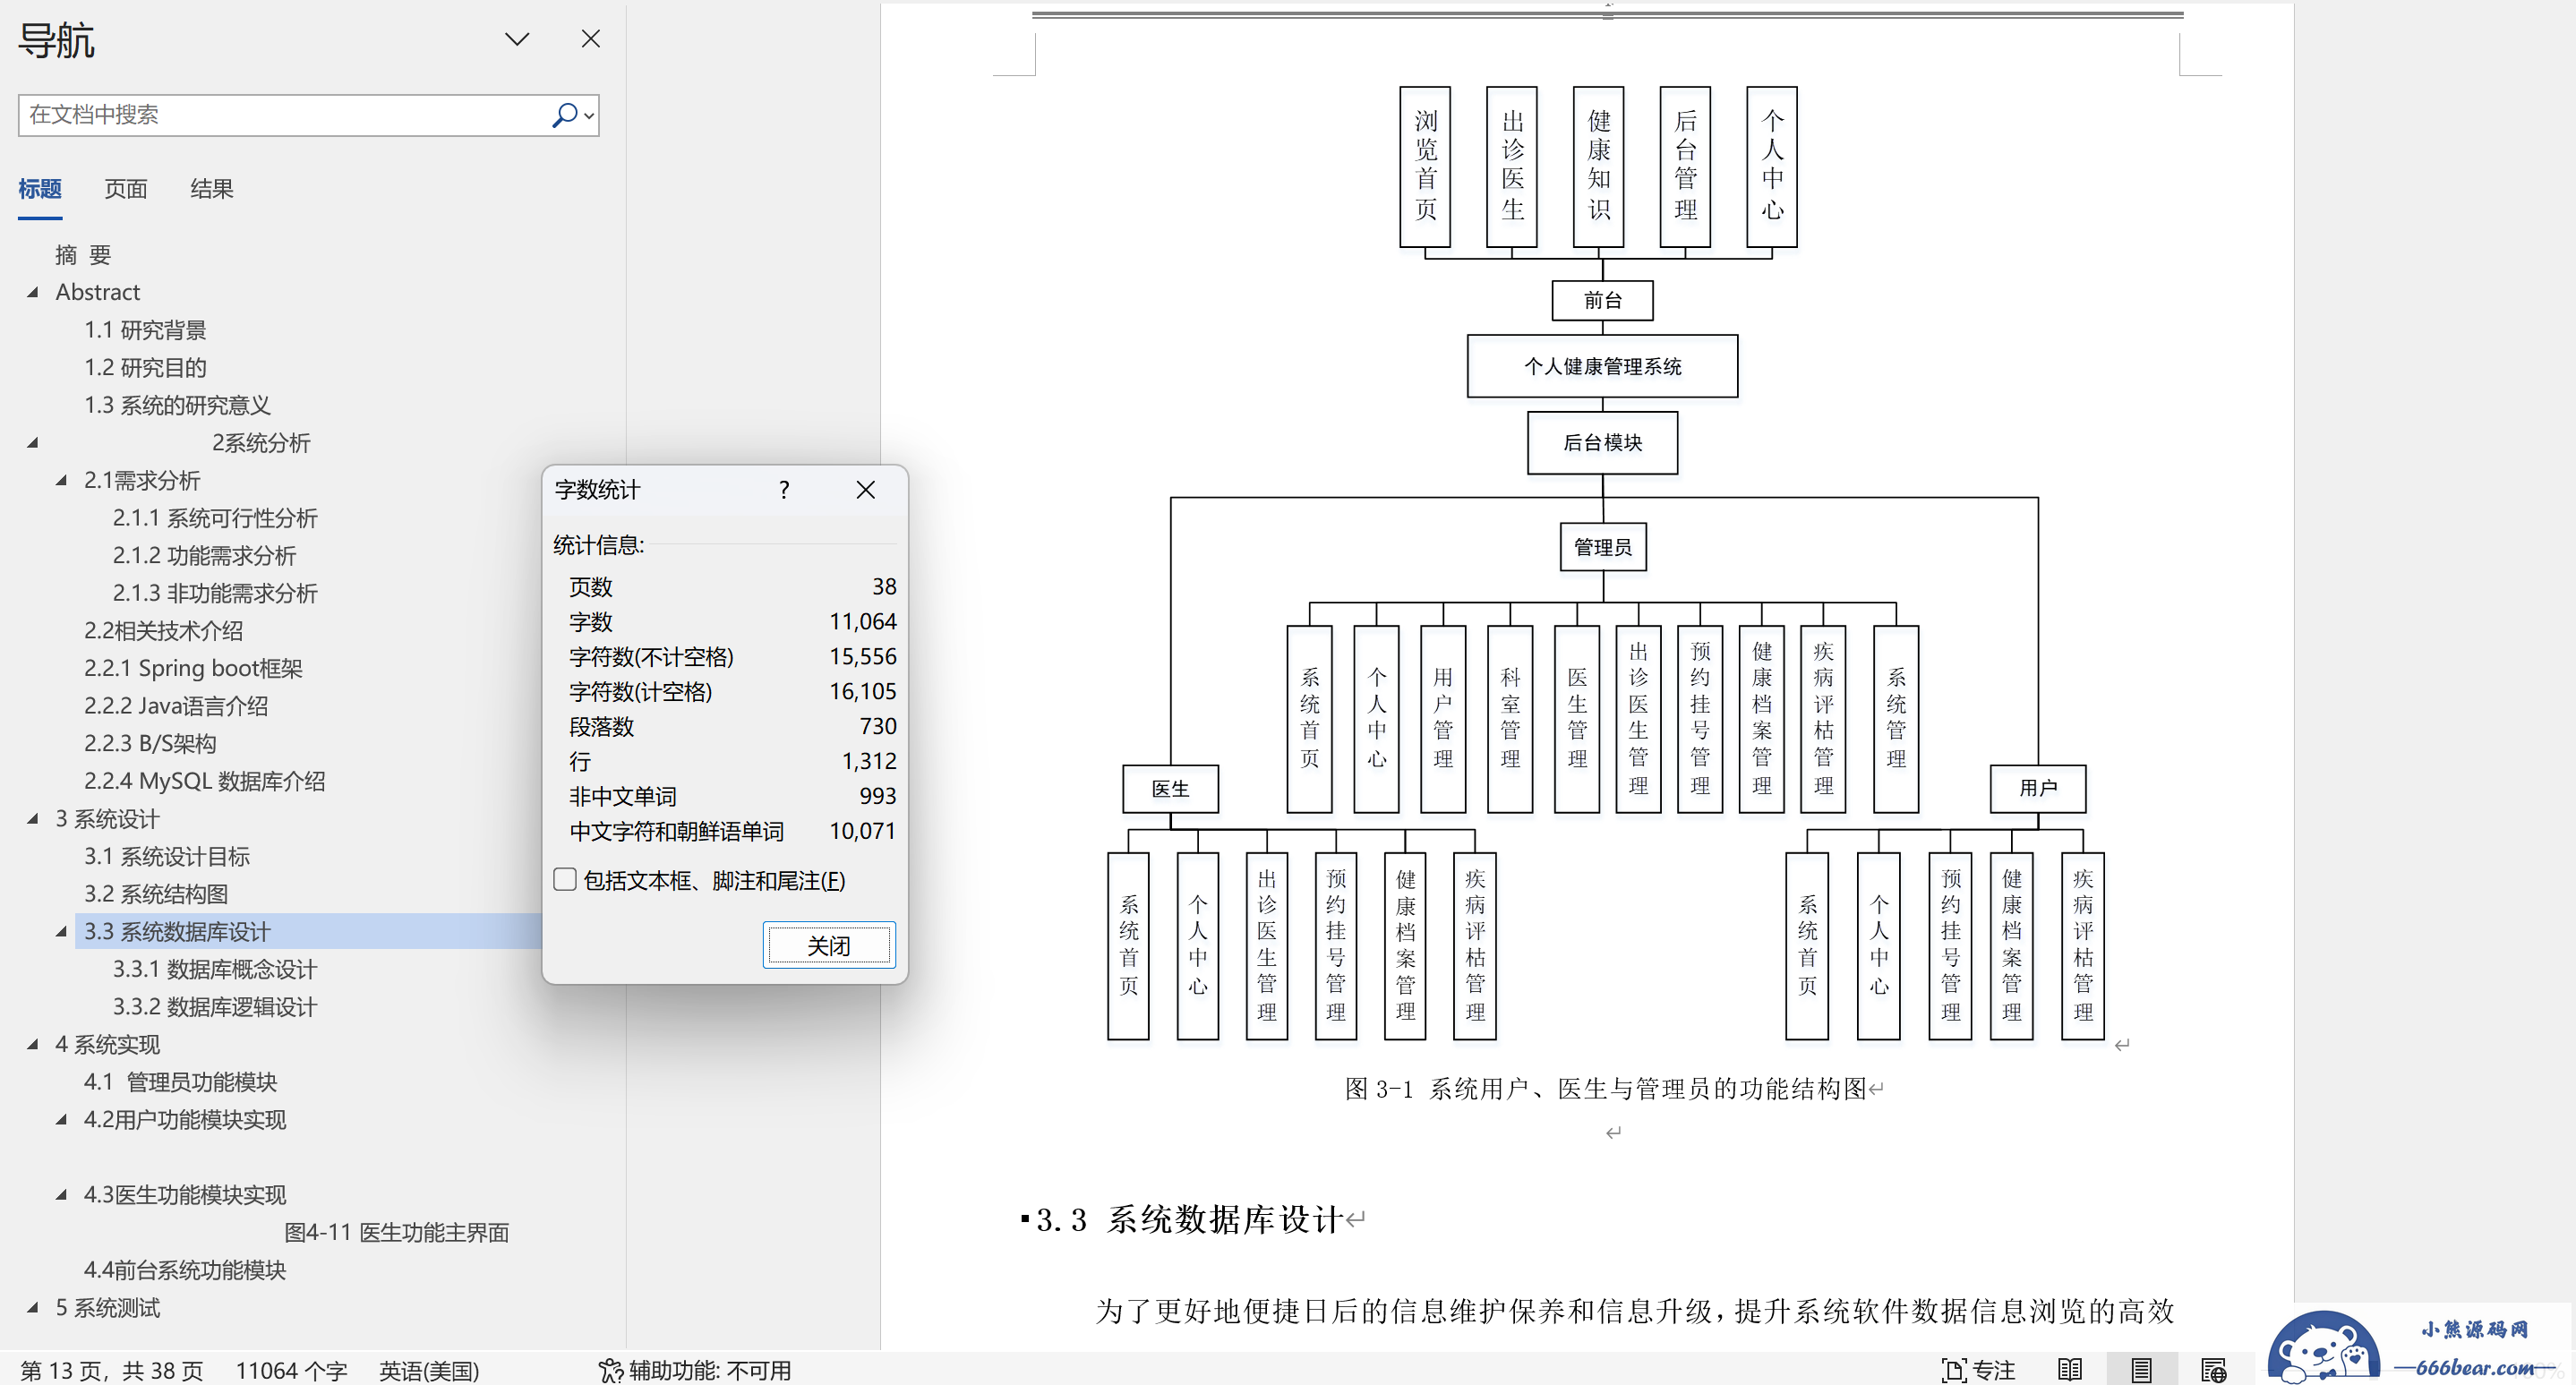Collapse the 4.3医生功能模块实现 heading
The image size is (2576, 1385).
click(62, 1195)
